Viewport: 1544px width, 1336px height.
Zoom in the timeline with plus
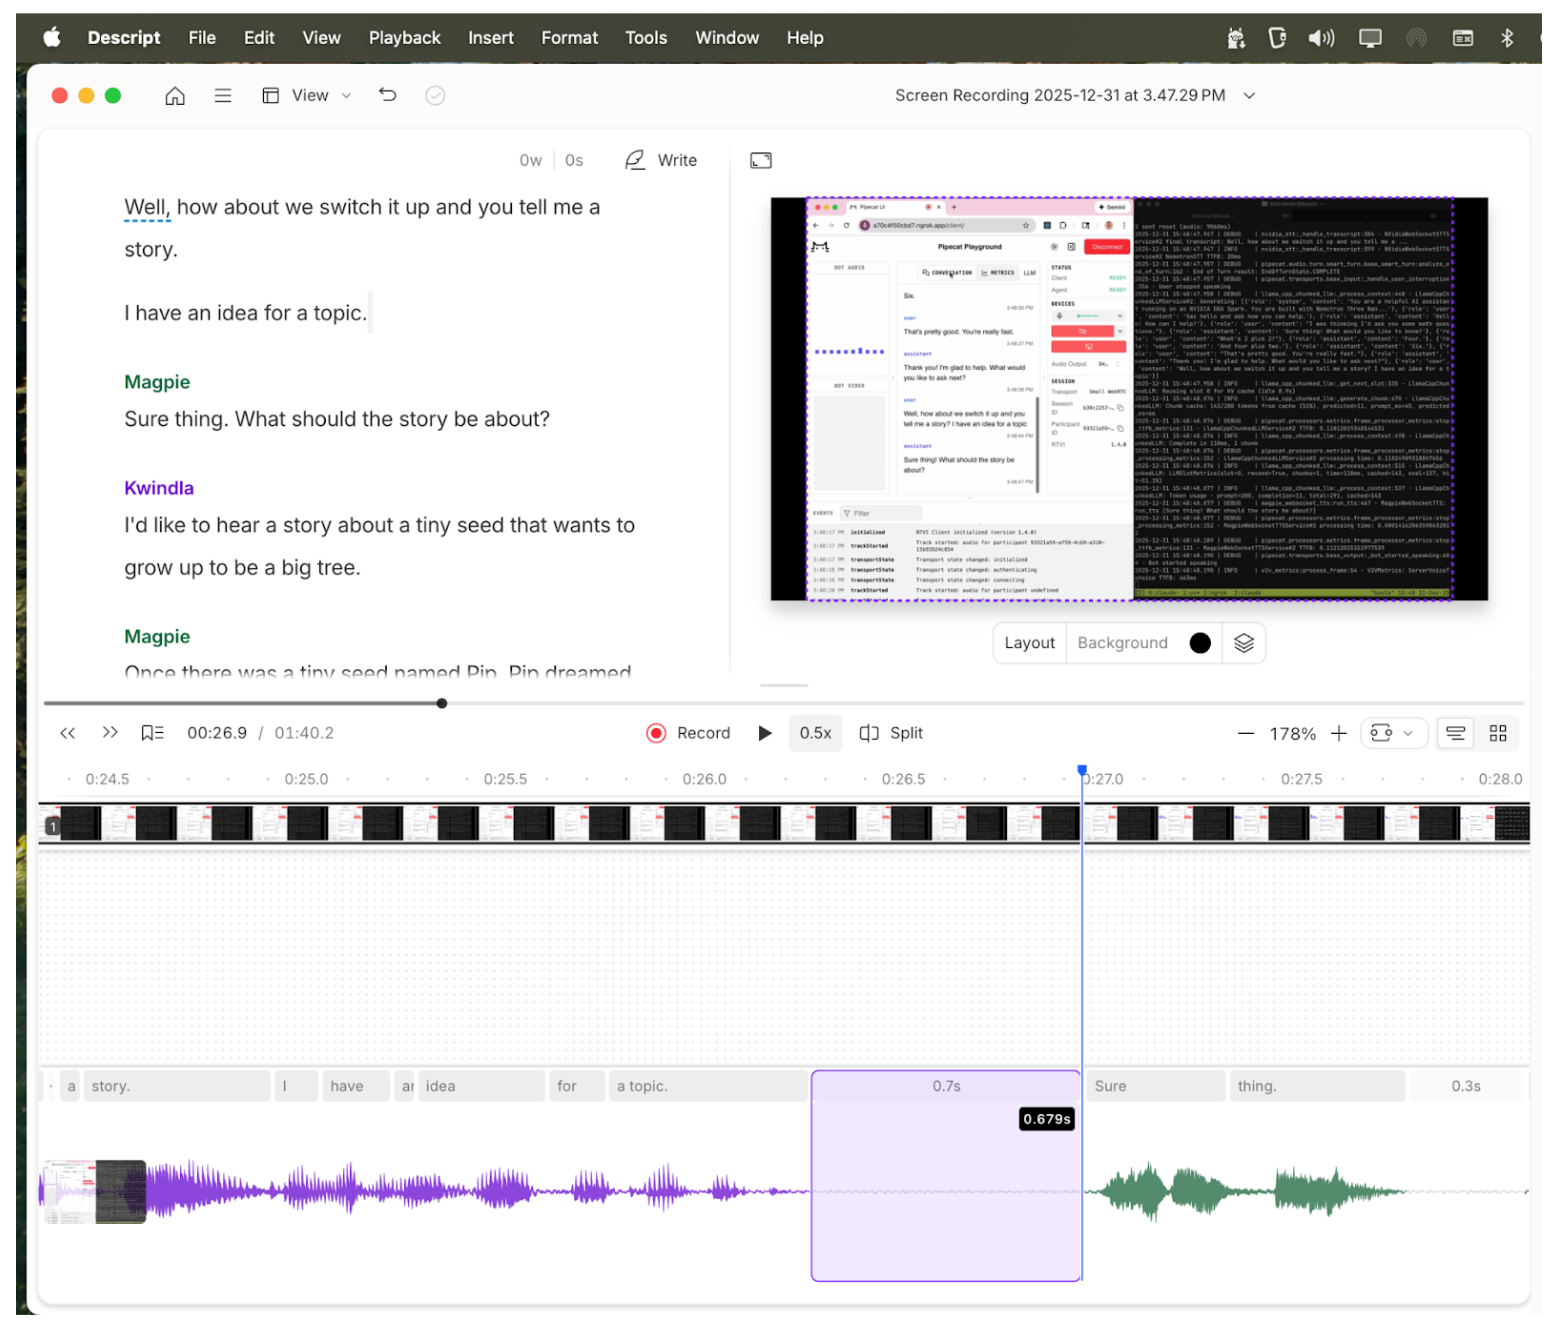pyautogui.click(x=1339, y=734)
